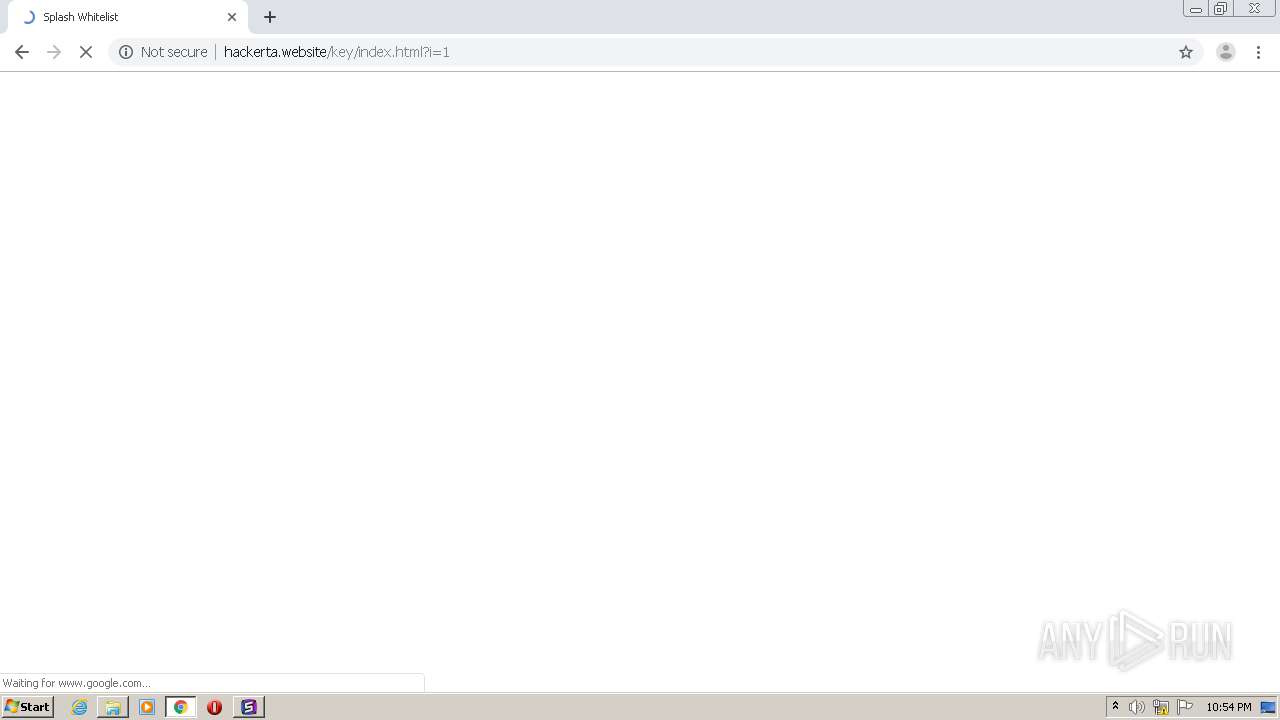Click the Show desktop button
This screenshot has width=1280, height=720.
[1268, 707]
